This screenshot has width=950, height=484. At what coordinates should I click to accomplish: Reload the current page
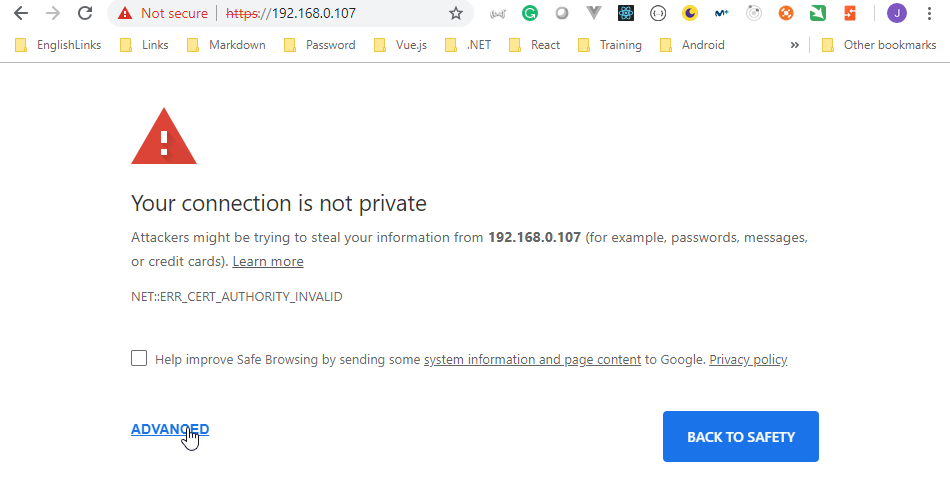pos(85,13)
